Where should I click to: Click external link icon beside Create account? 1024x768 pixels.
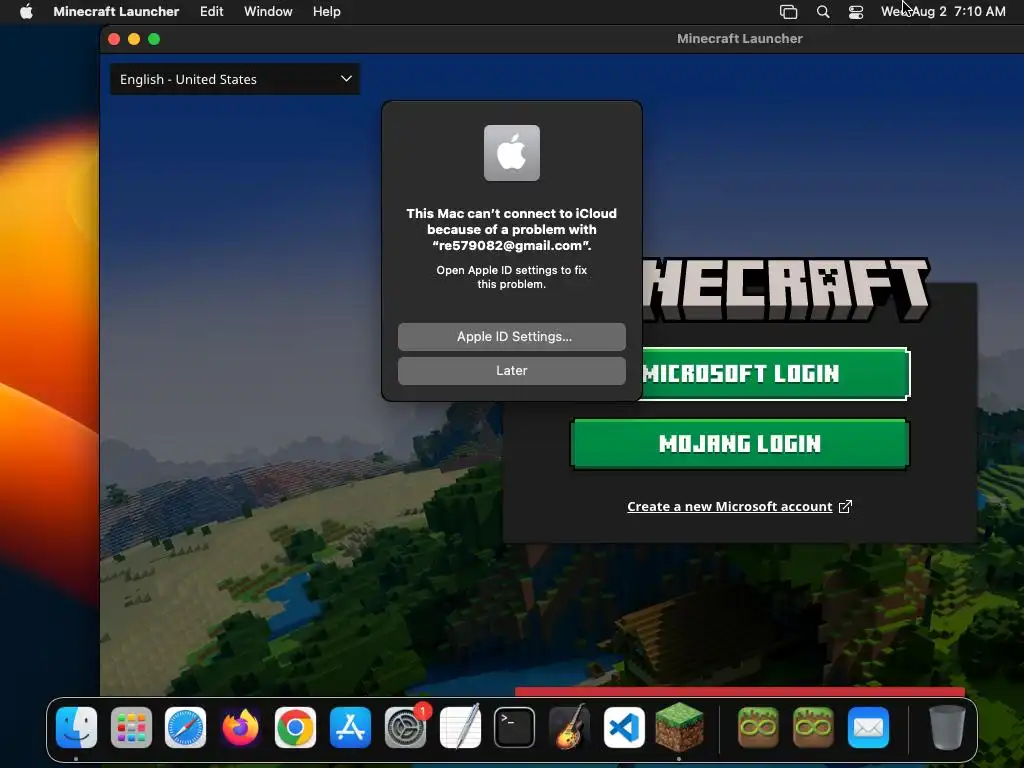(x=845, y=506)
